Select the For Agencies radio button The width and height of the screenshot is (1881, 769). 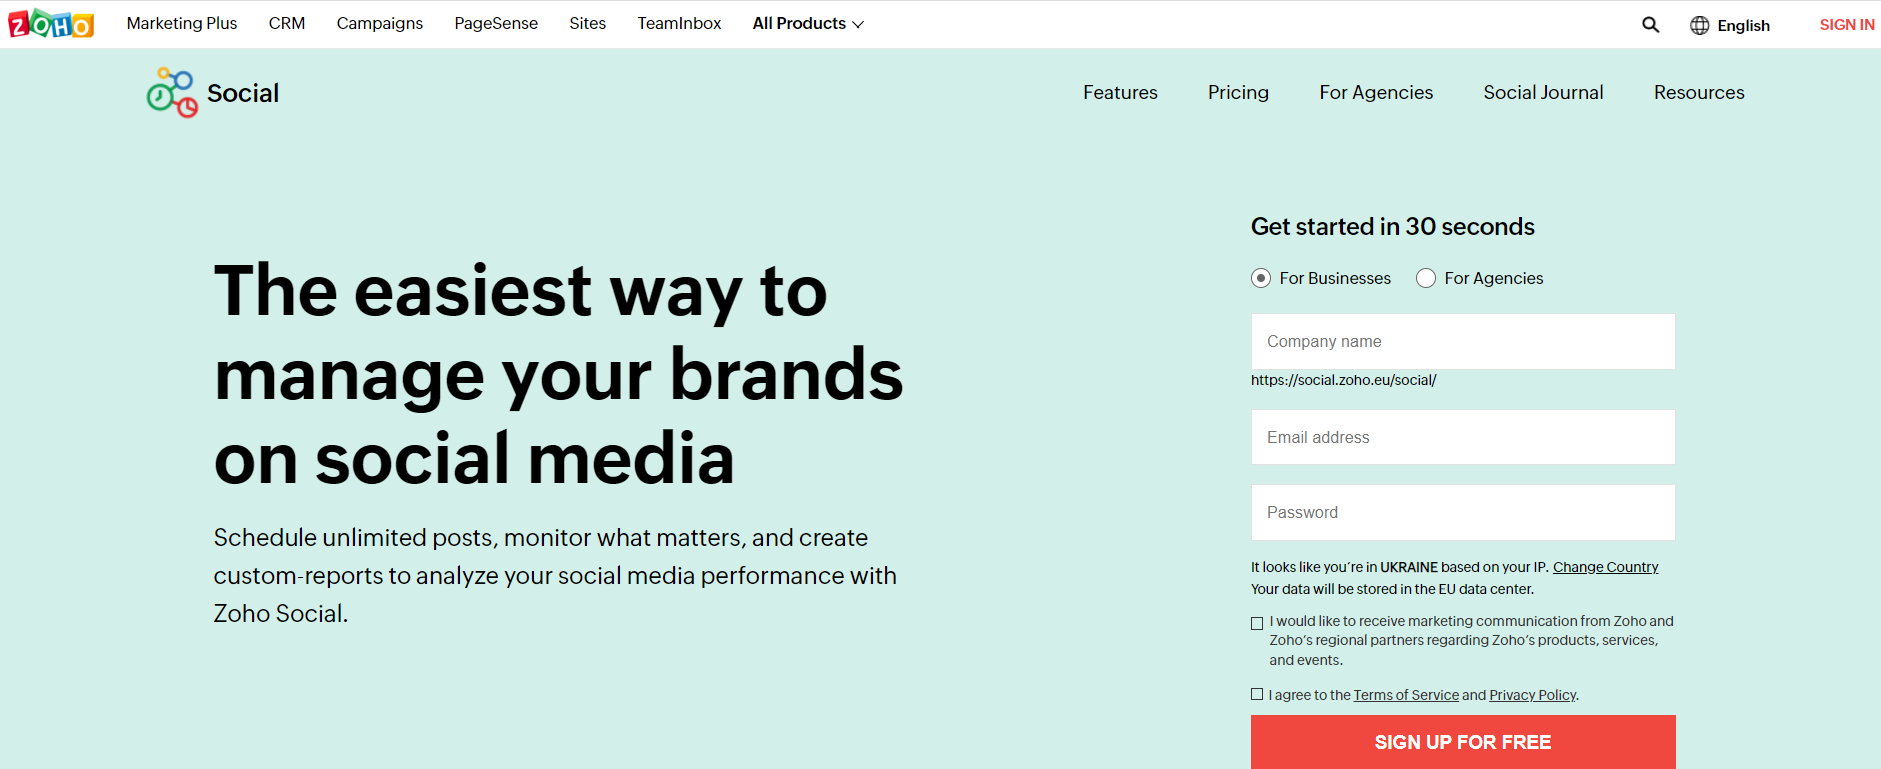(1426, 278)
